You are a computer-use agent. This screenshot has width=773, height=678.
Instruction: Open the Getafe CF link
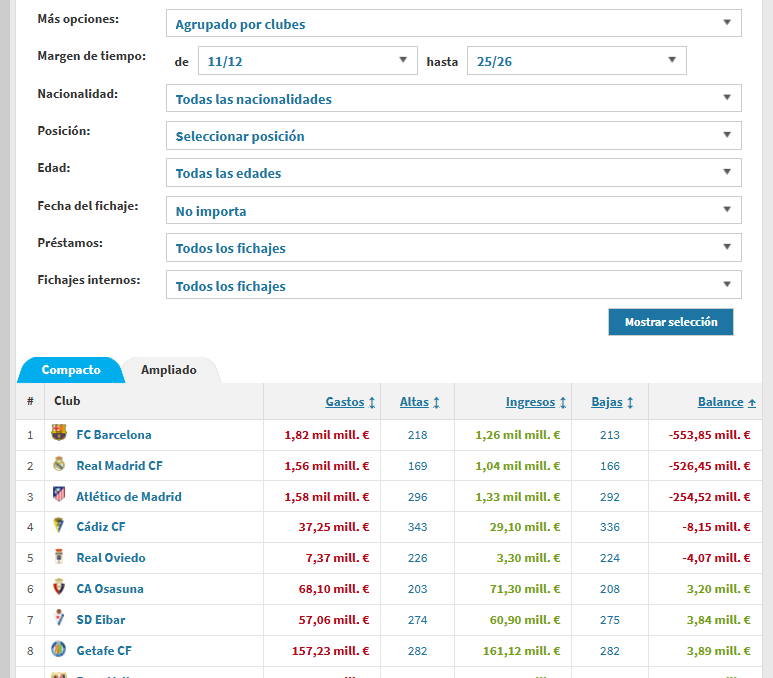tap(104, 651)
